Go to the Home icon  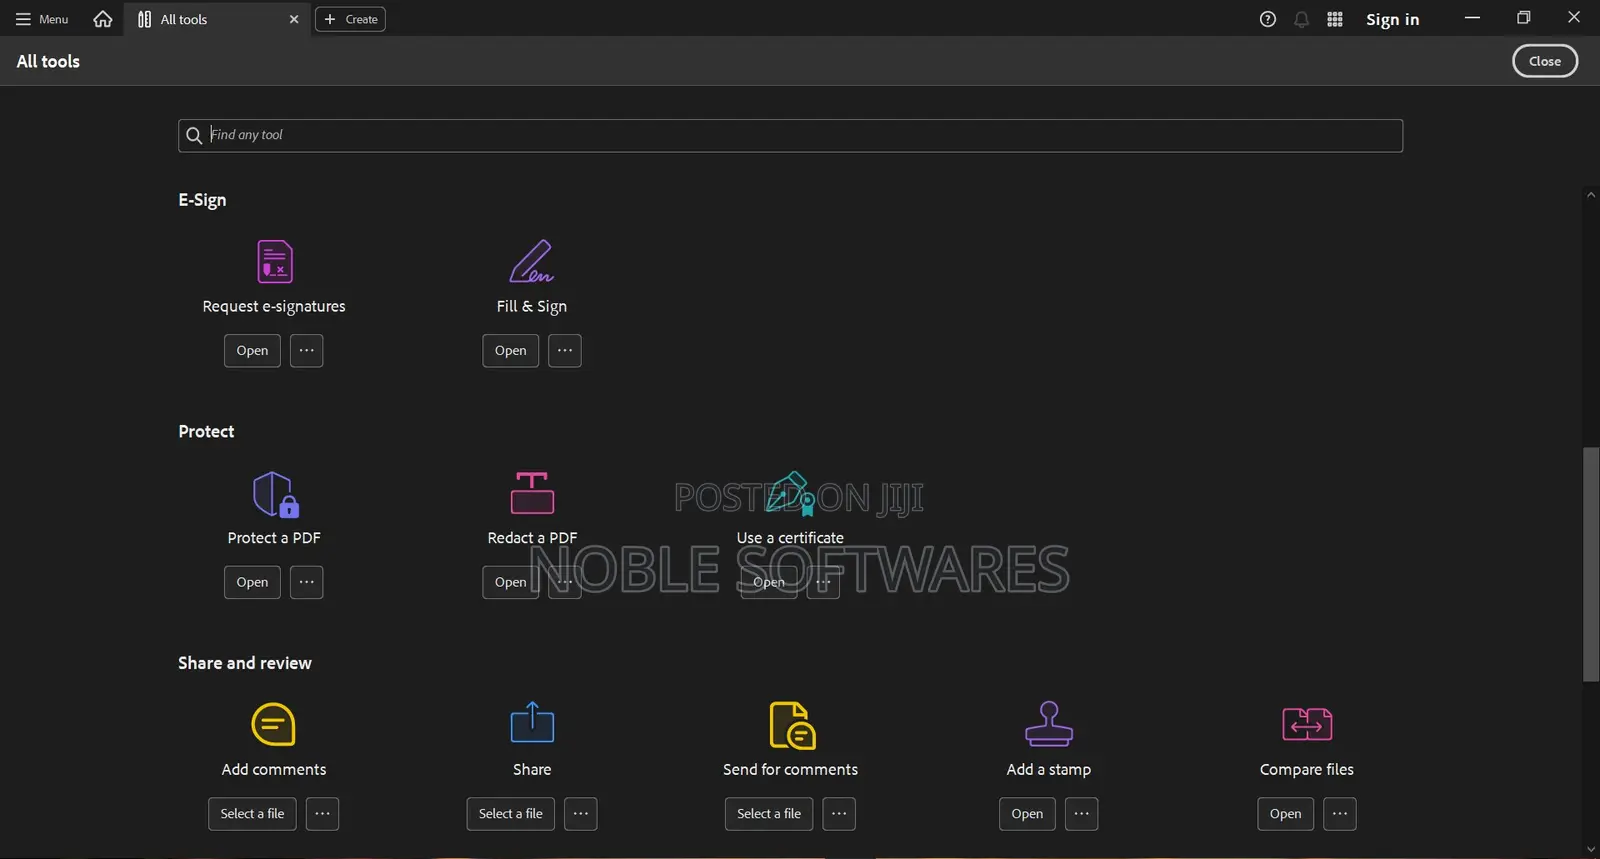pyautogui.click(x=102, y=19)
